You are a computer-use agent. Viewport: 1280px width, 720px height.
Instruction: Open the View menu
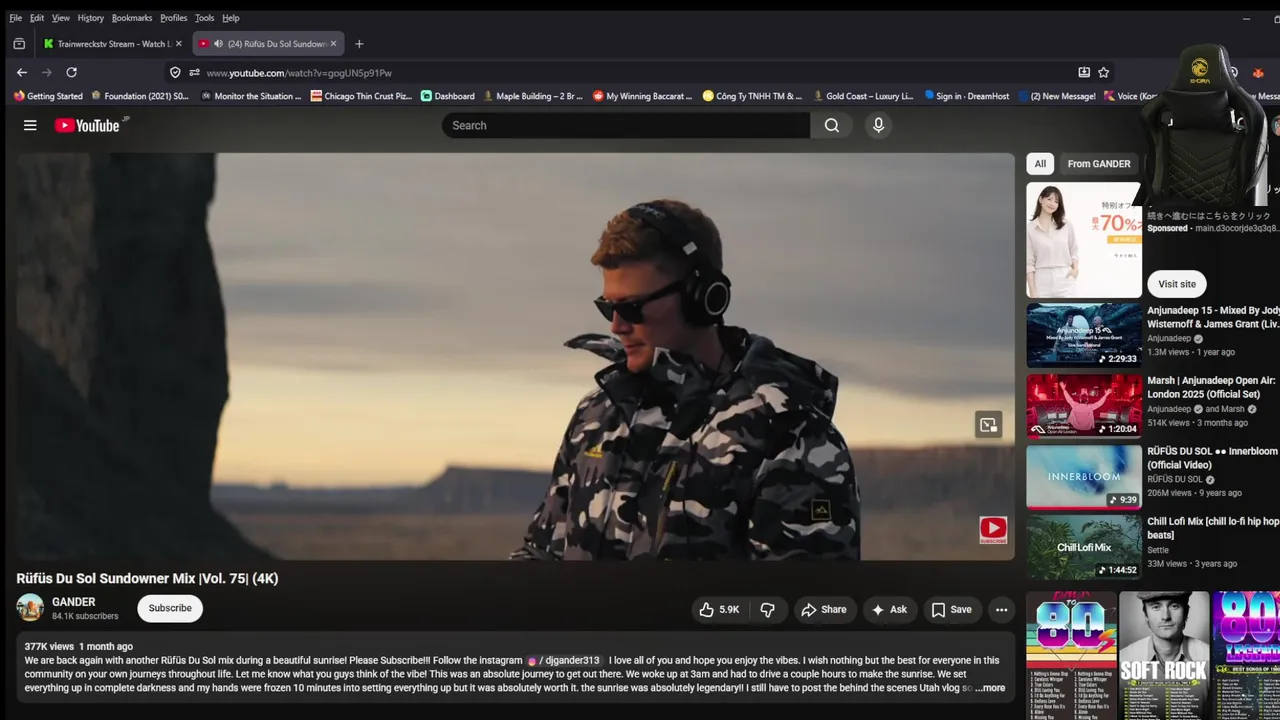point(61,18)
